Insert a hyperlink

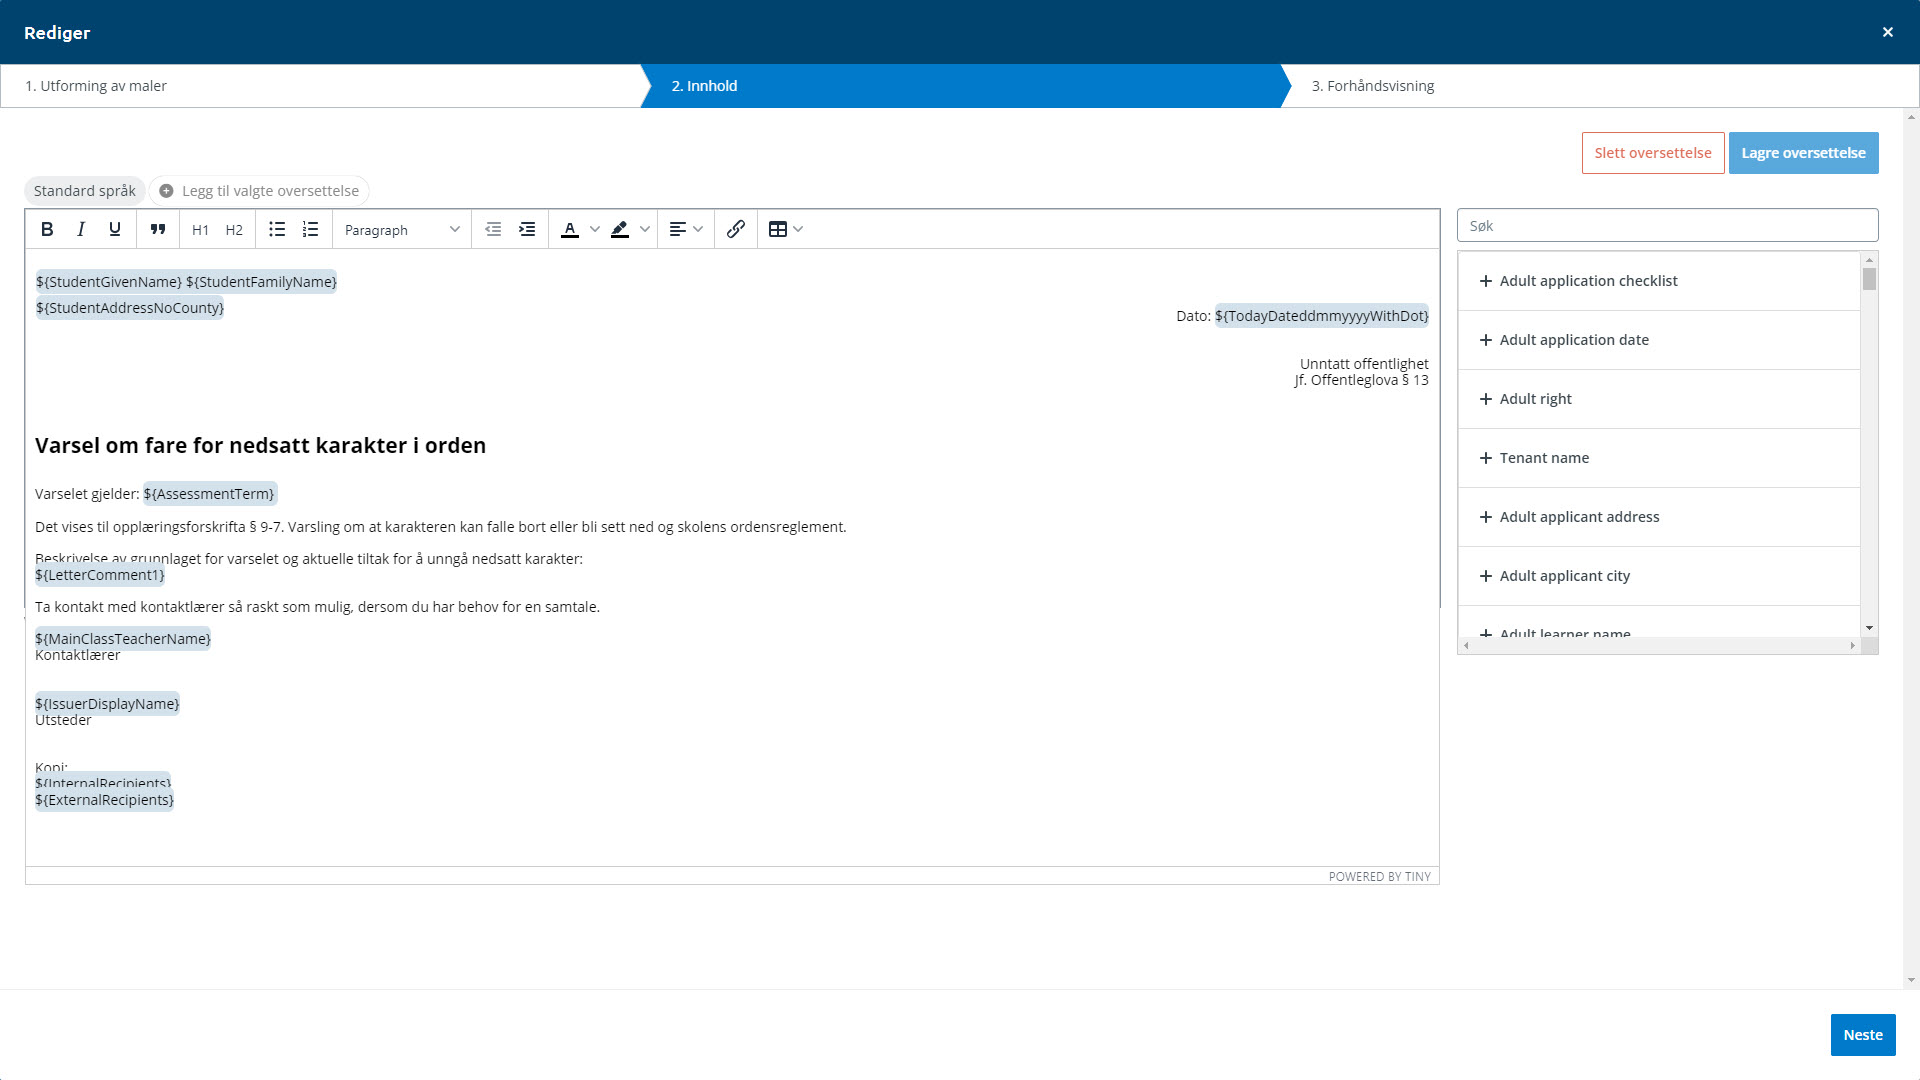coord(736,229)
